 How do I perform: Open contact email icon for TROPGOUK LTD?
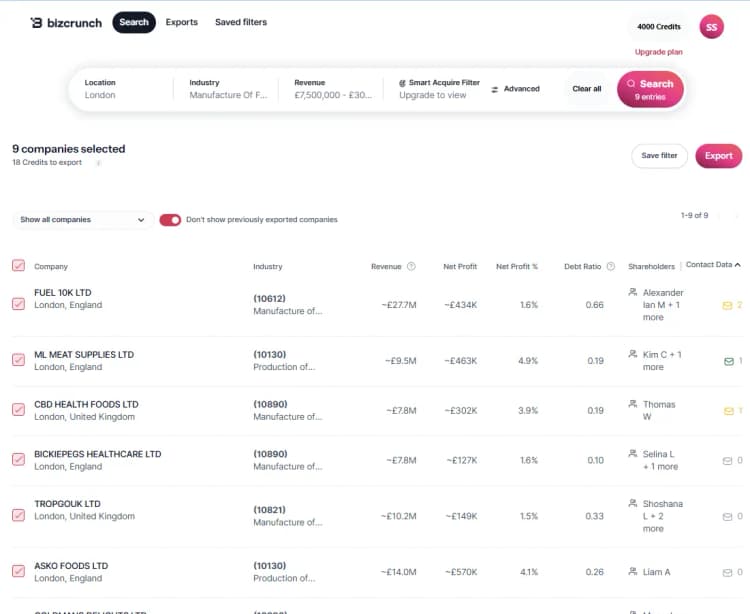point(727,516)
